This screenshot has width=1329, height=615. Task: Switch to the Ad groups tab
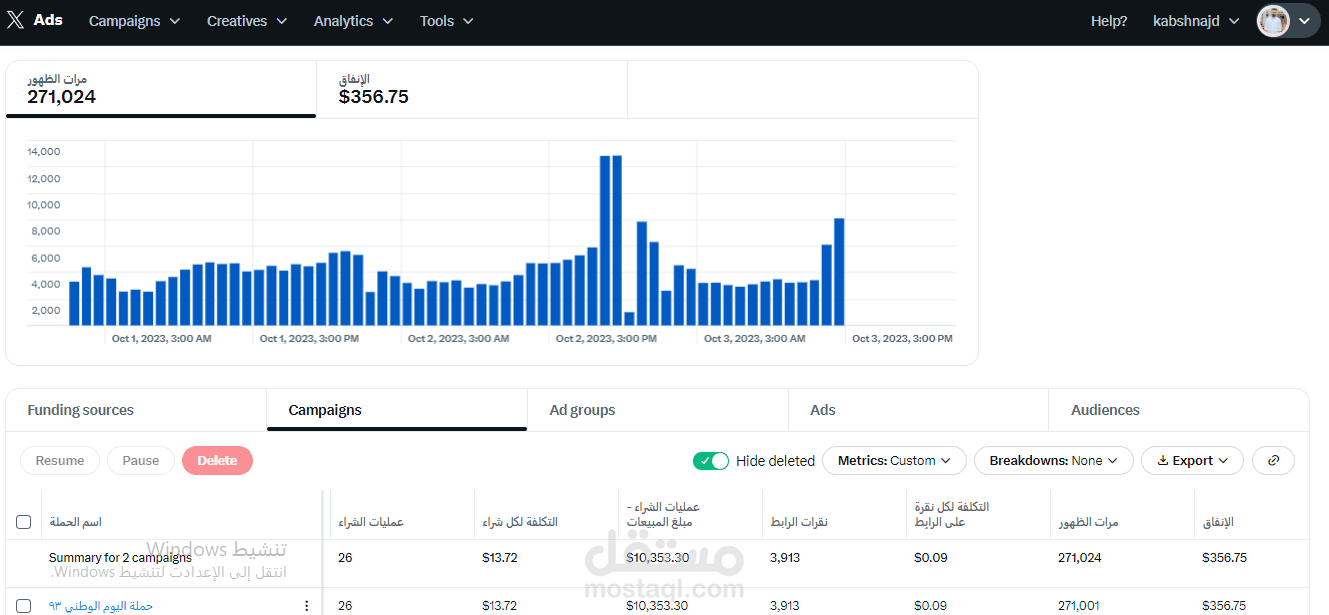(x=658, y=410)
